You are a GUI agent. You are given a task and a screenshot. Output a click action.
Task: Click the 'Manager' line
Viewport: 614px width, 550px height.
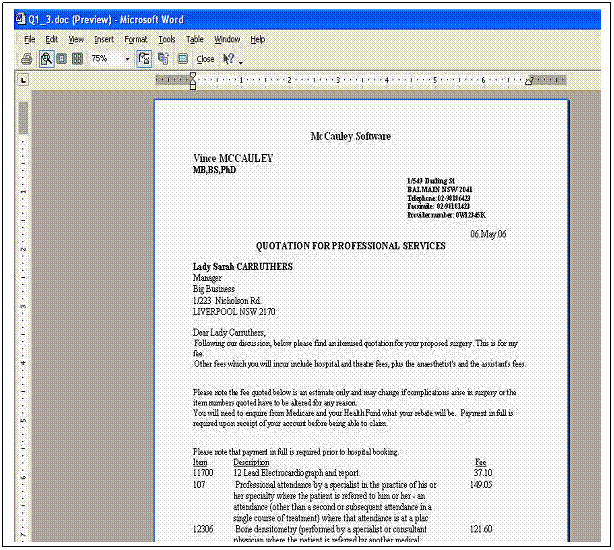coord(207,278)
